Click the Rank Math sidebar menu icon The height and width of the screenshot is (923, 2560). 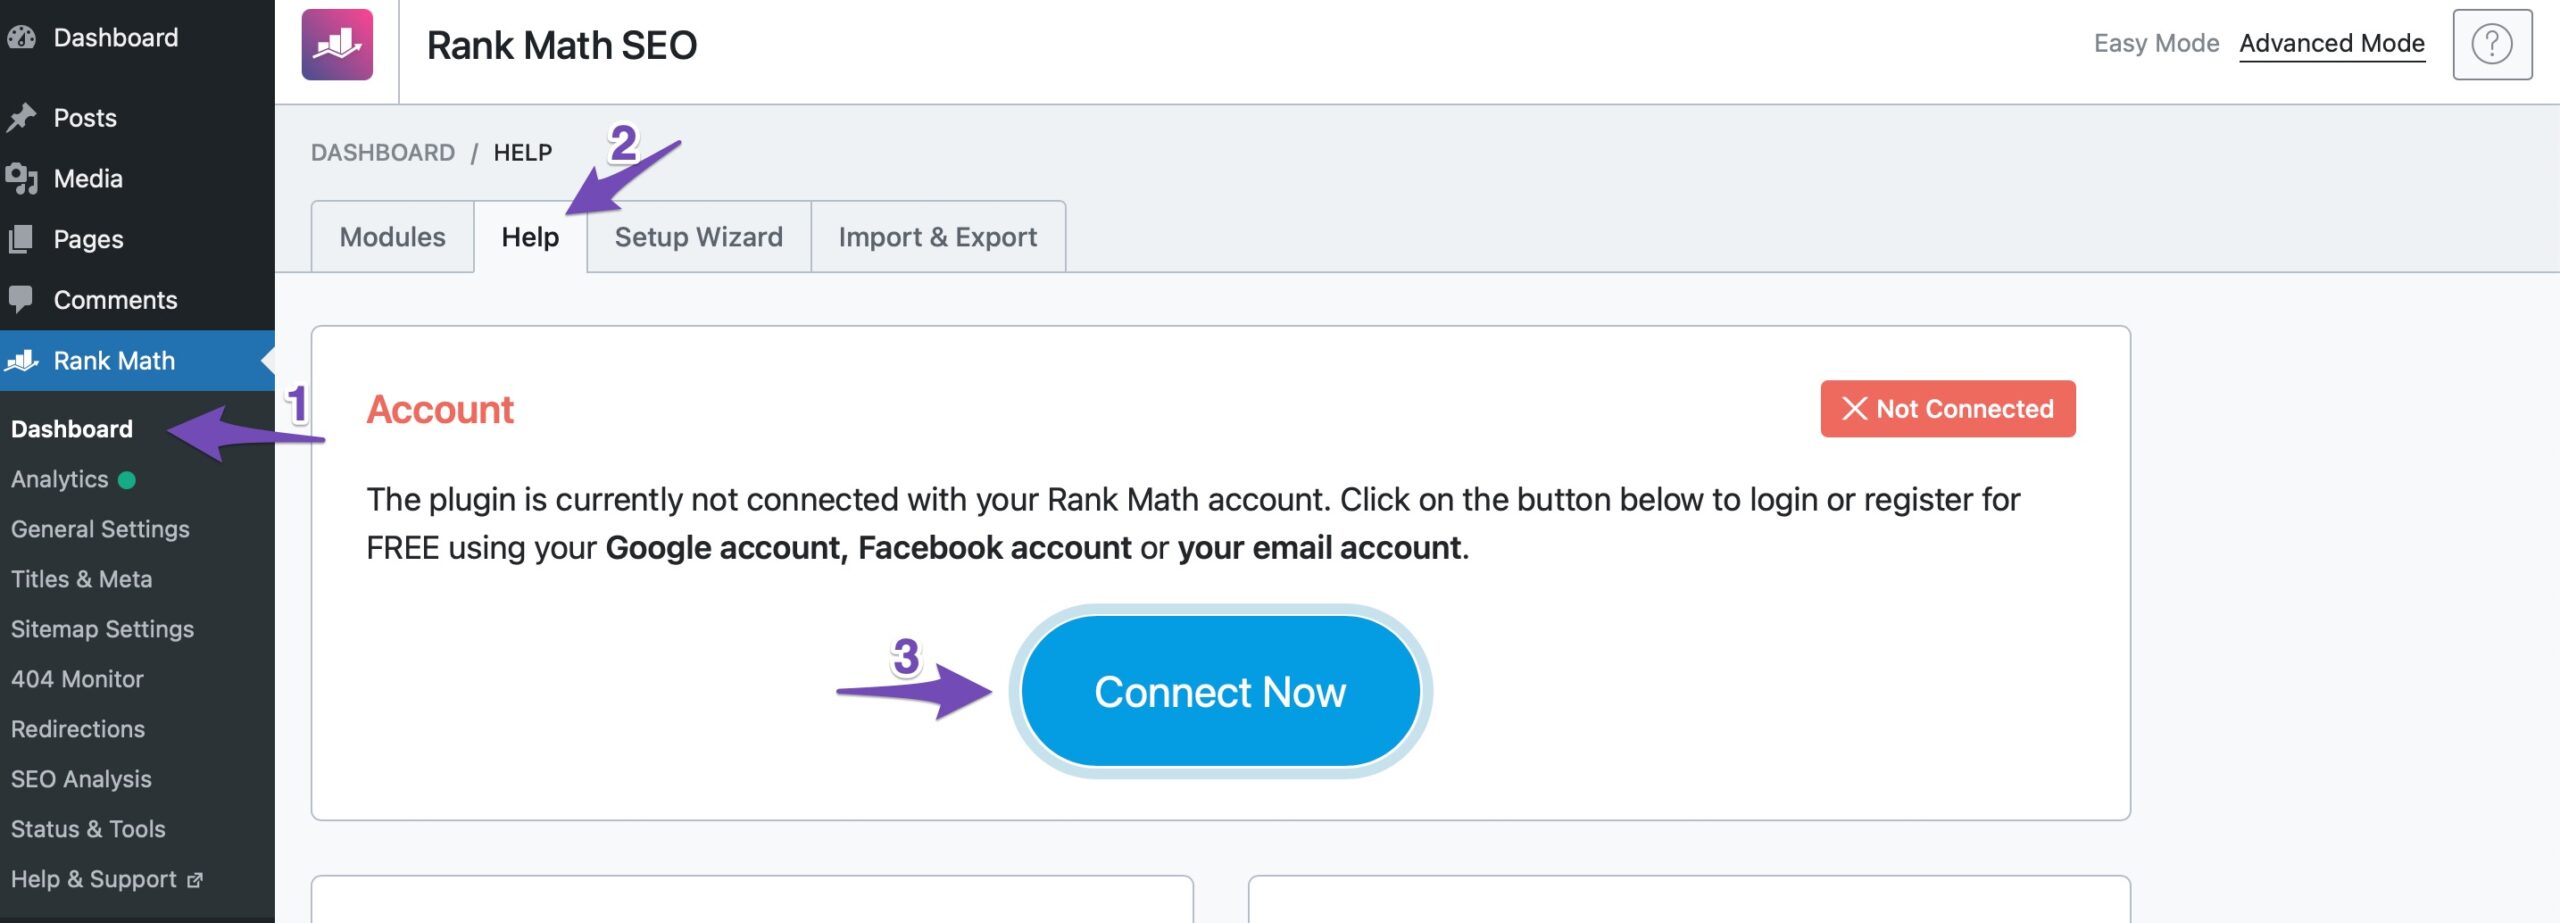pyautogui.click(x=21, y=361)
